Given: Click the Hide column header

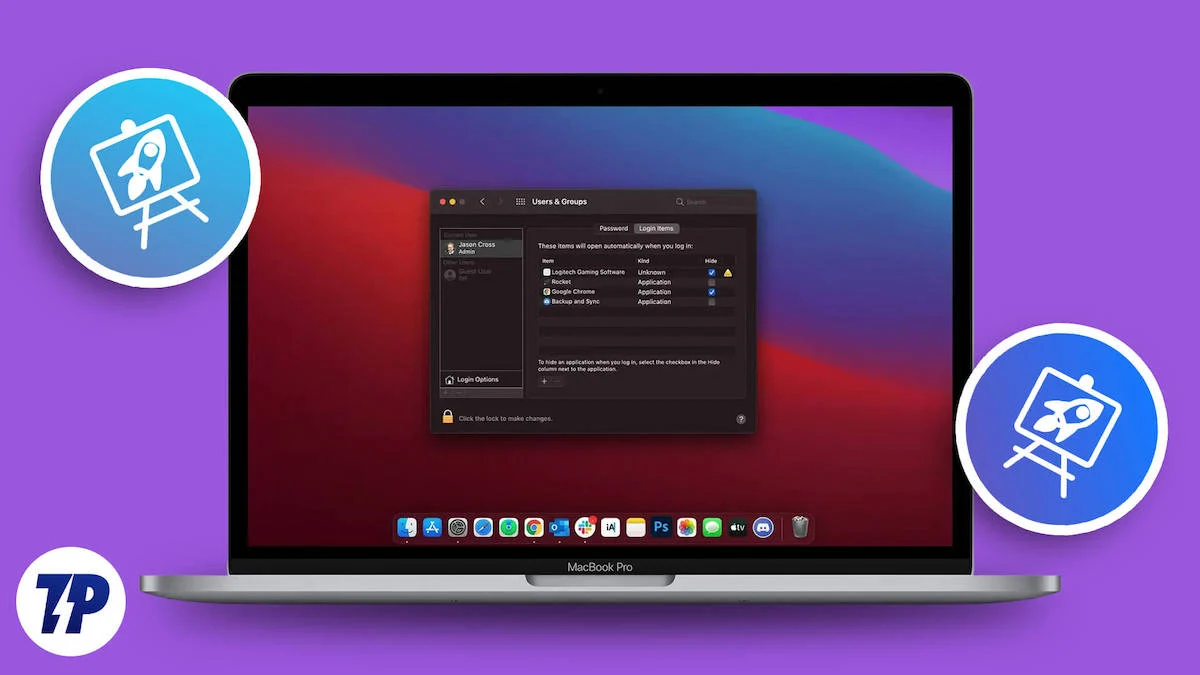Looking at the screenshot, I should [711, 261].
